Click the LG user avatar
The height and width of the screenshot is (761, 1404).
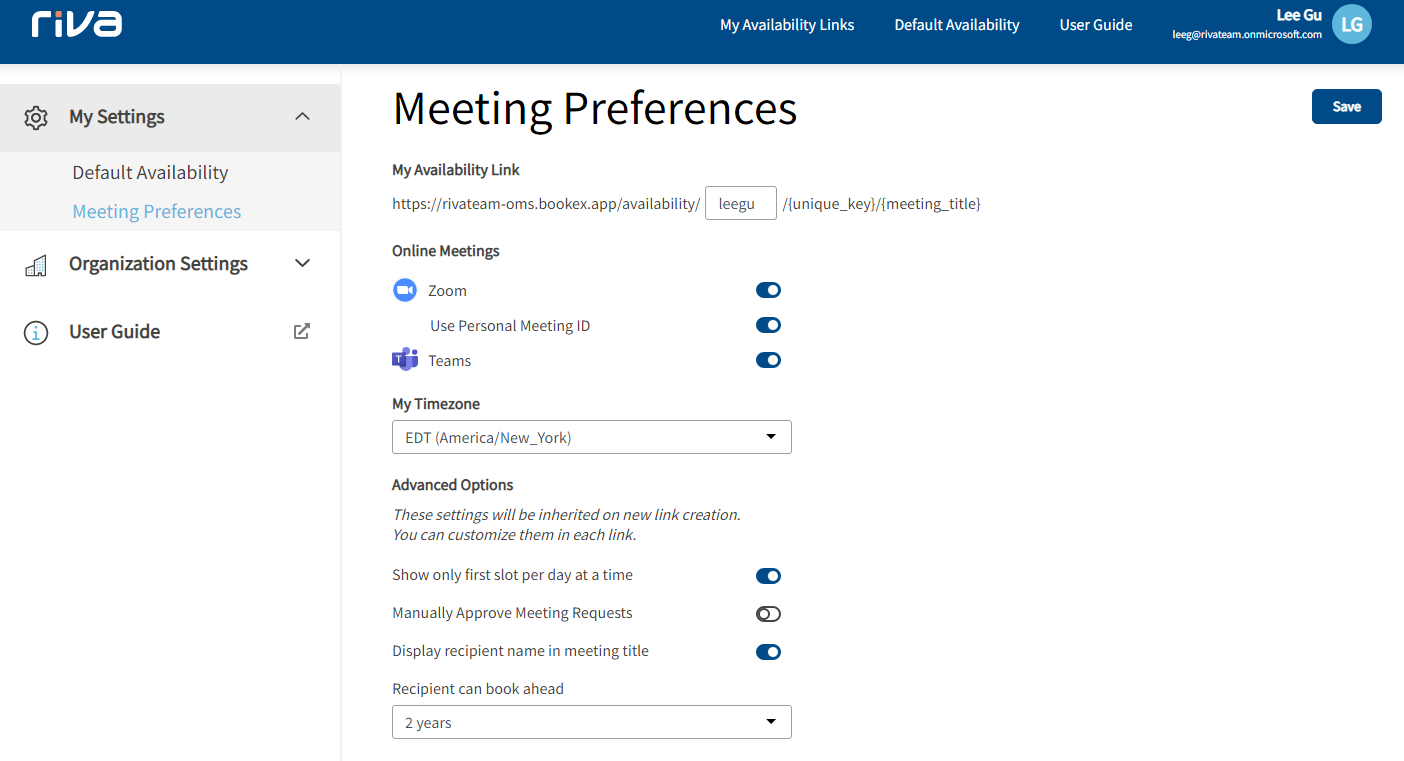[x=1352, y=25]
